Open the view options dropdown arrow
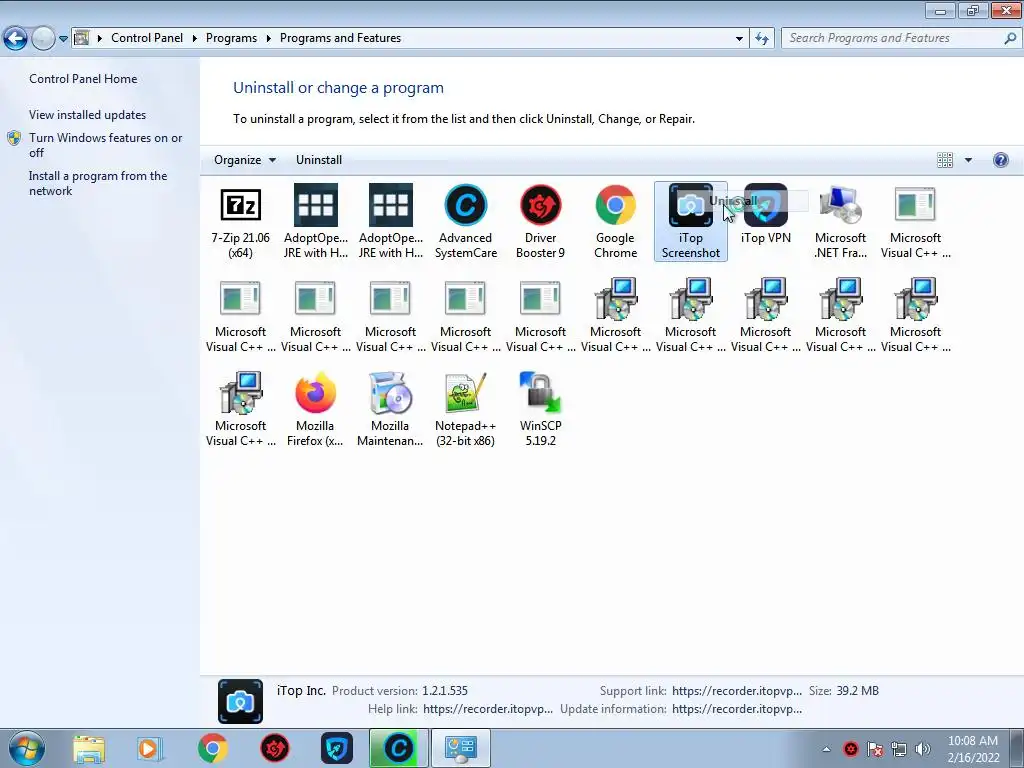The height and width of the screenshot is (768, 1024). pos(968,160)
